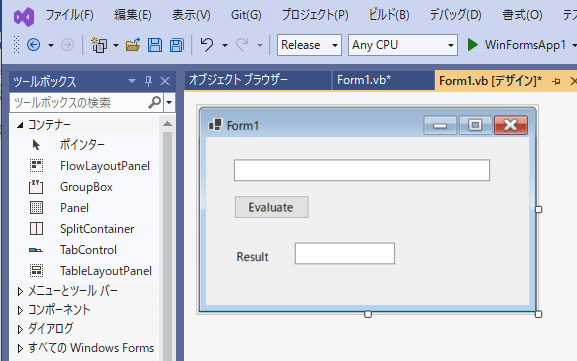Image resolution: width=577 pixels, height=361 pixels.
Task: Select the FlowLayoutPanel control icon
Action: click(x=36, y=166)
